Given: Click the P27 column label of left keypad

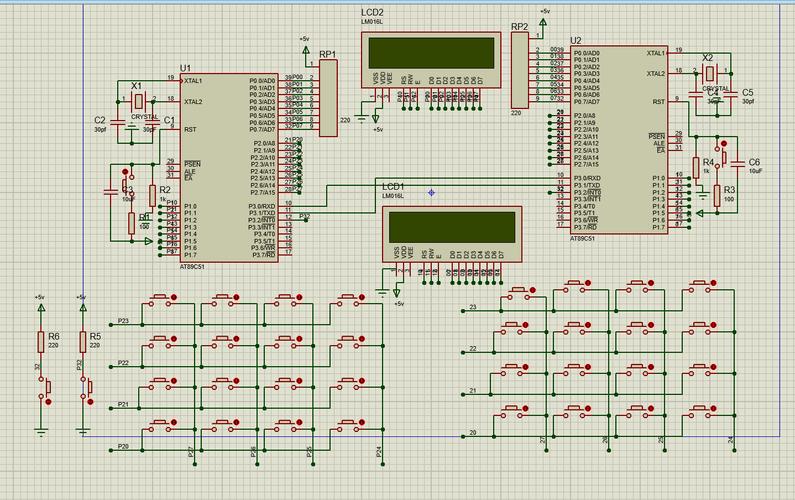Looking at the screenshot, I should click(x=191, y=452).
